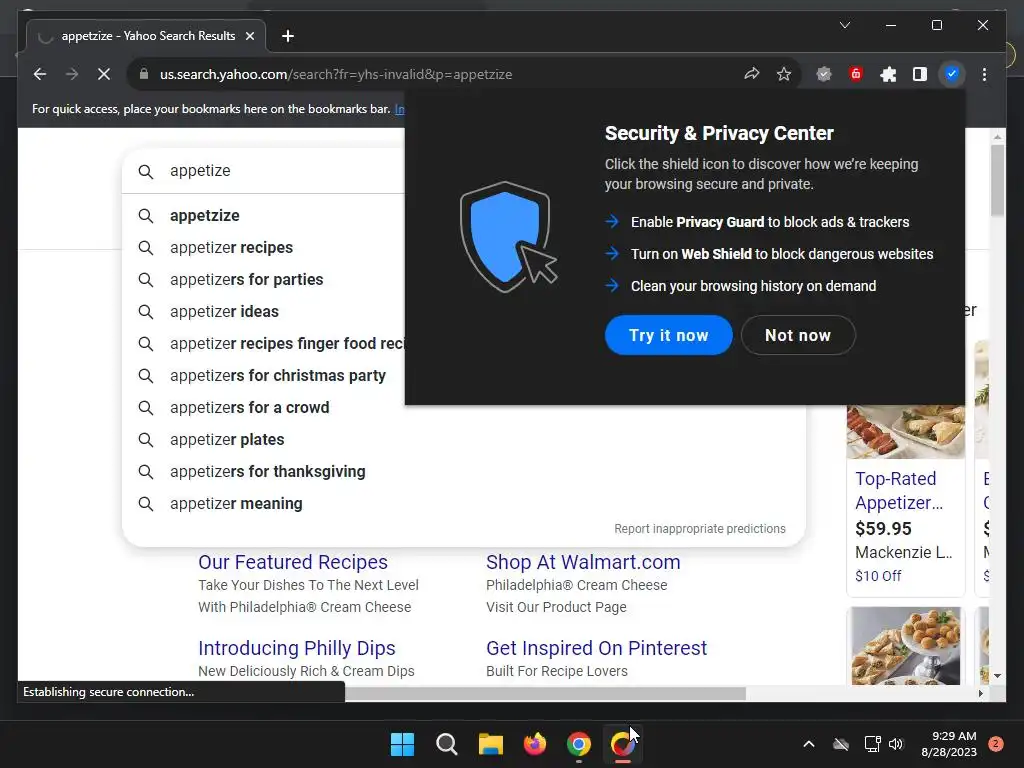Viewport: 1024px width, 768px height.
Task: Click the active browser icon beside Chrome in taskbar
Action: (622, 744)
